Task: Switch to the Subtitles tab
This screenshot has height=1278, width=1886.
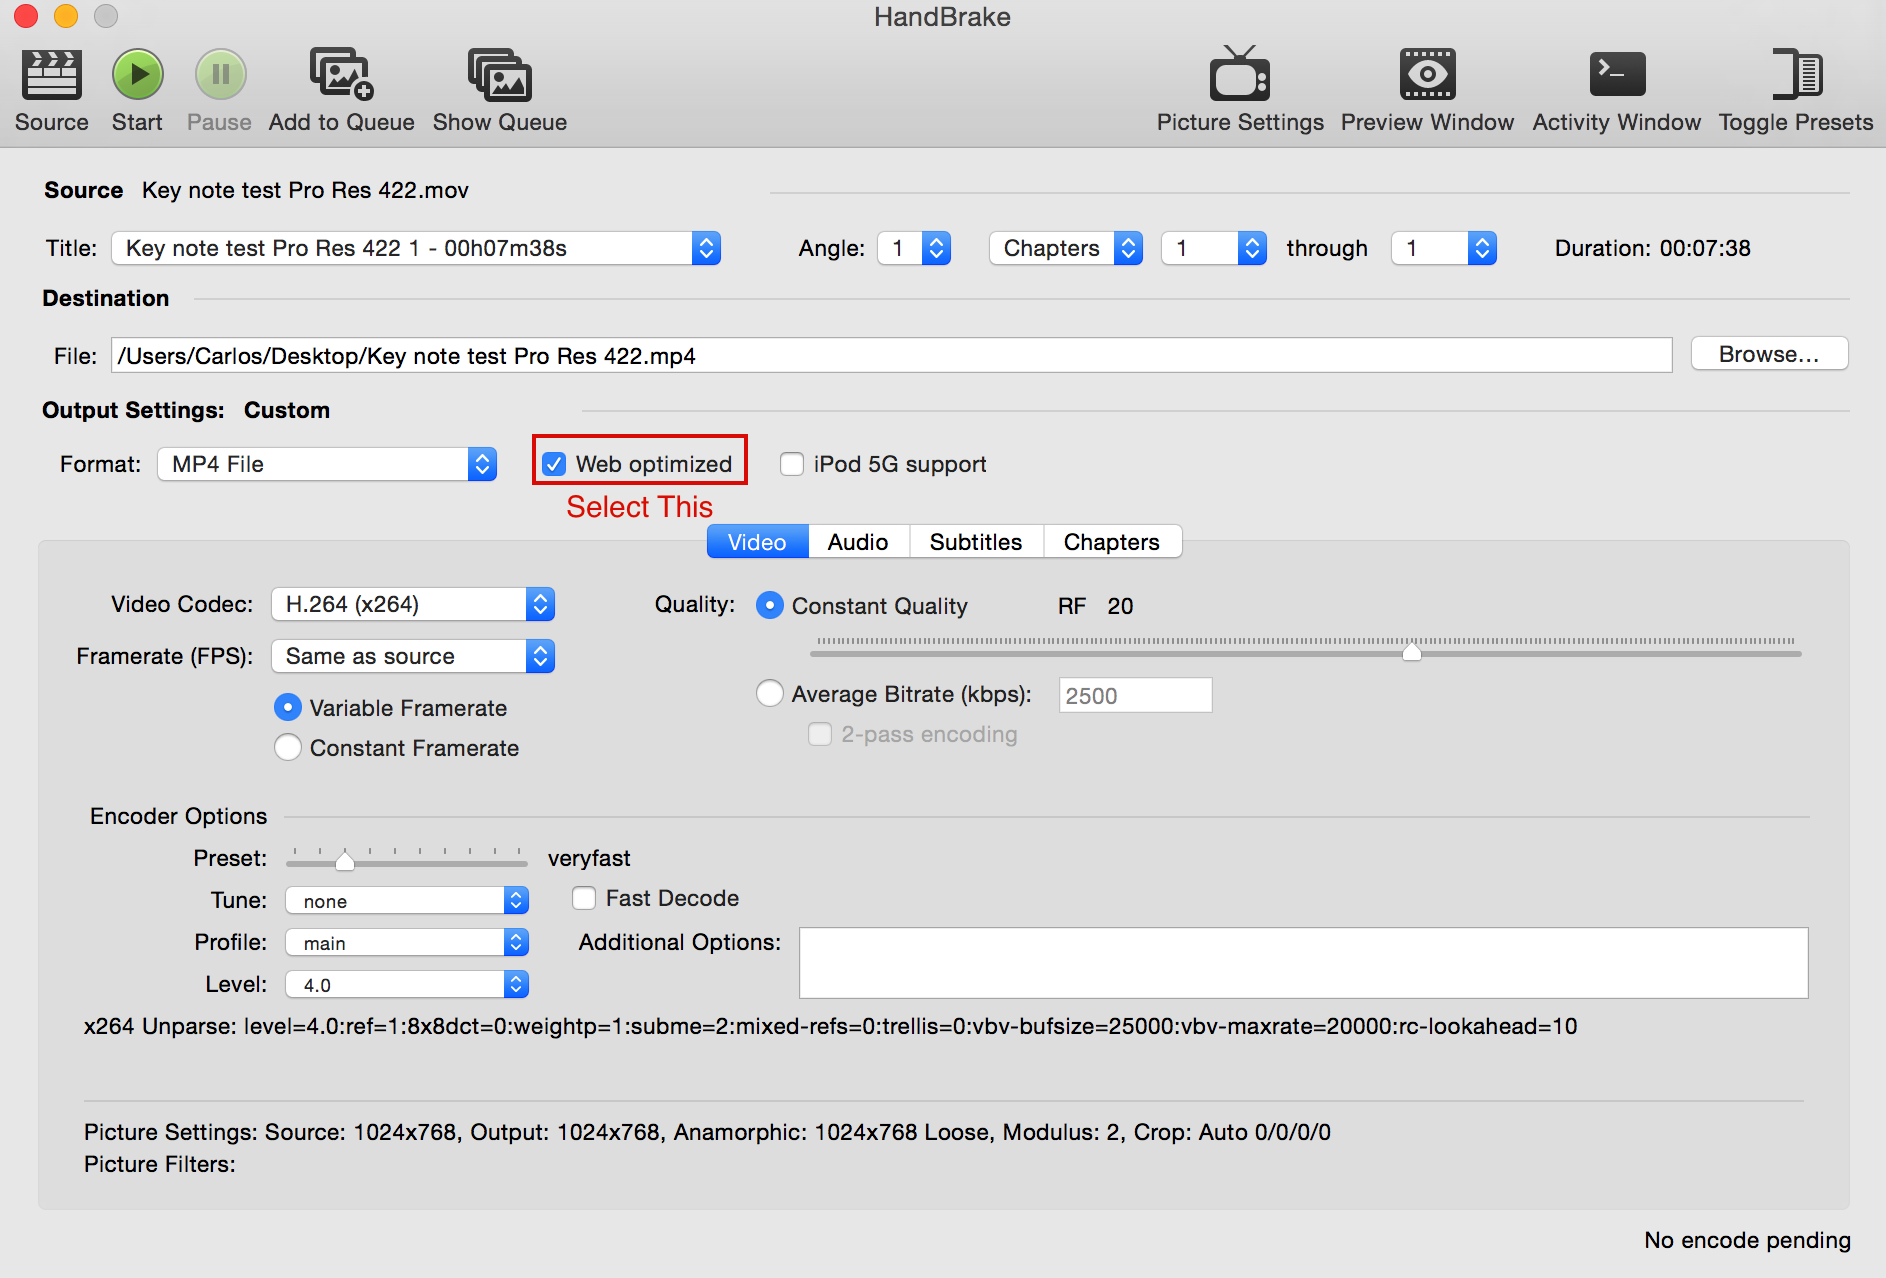Action: [x=976, y=542]
